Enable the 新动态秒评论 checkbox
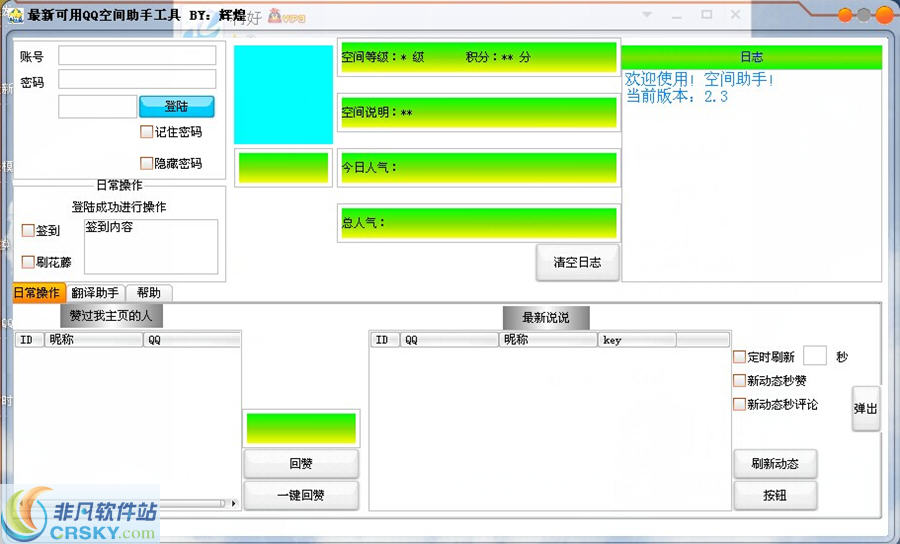 pyautogui.click(x=739, y=405)
